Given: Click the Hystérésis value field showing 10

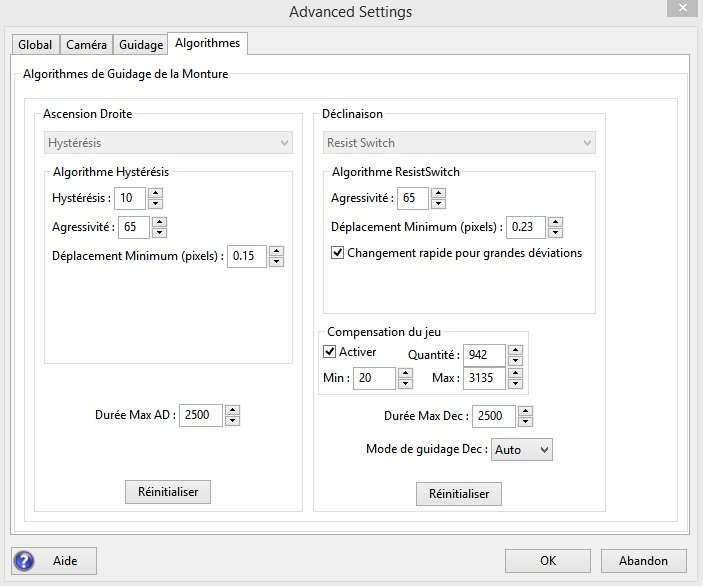Looking at the screenshot, I should (130, 198).
